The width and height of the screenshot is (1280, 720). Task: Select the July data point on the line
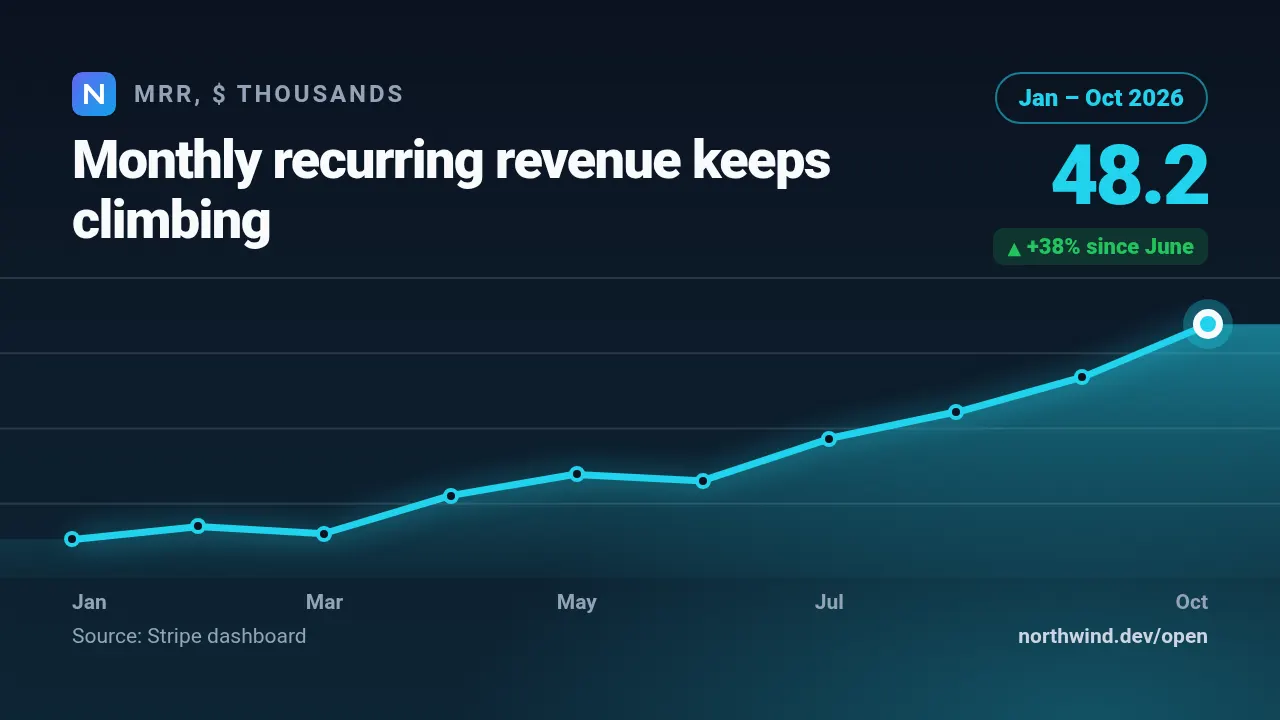point(829,438)
